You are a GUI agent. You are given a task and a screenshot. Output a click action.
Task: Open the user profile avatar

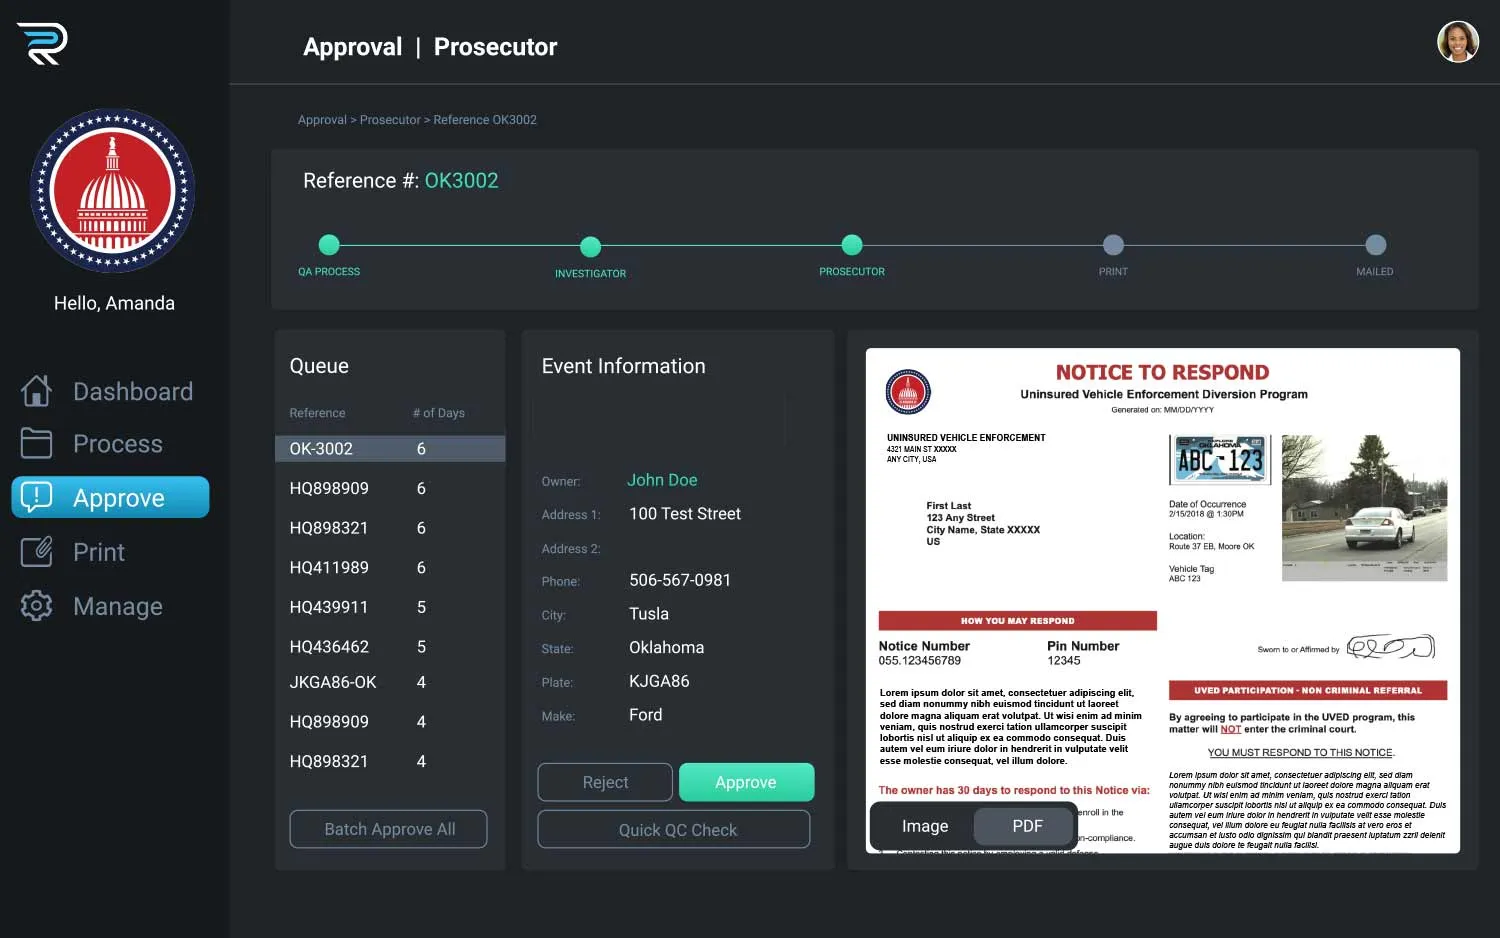coord(1457,42)
